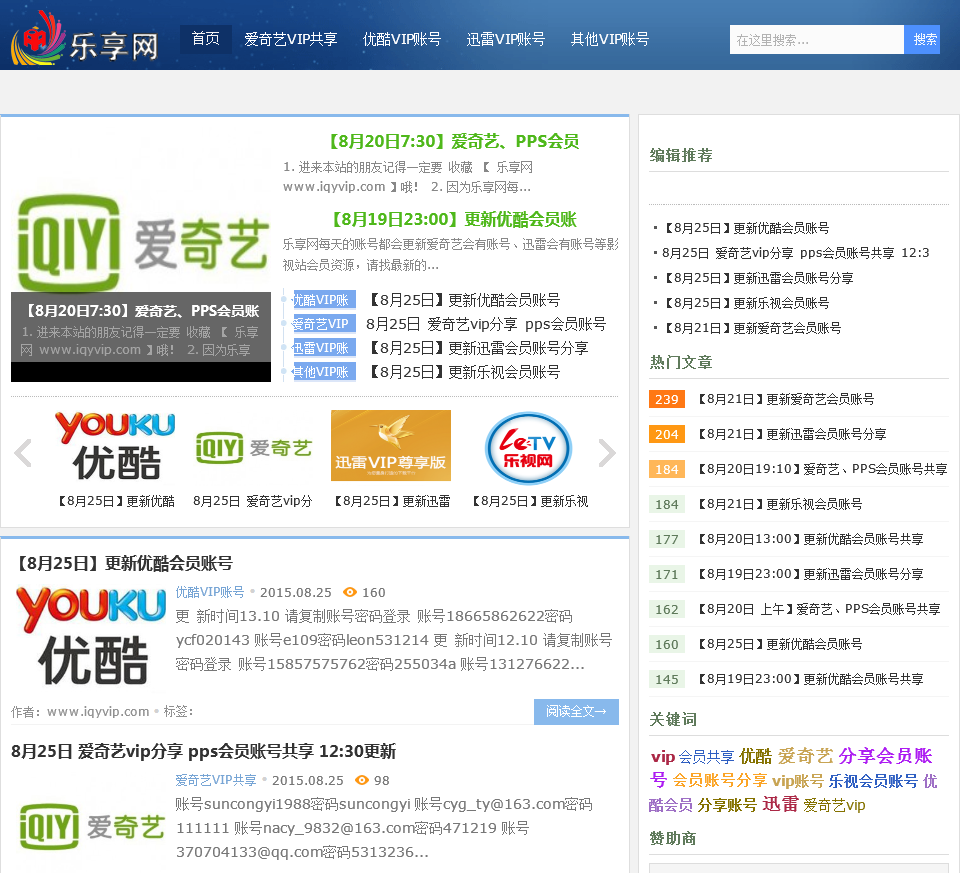This screenshot has height=873, width=960.
Task: Click the 乐视会员账号 keyword tag
Action: [x=873, y=781]
